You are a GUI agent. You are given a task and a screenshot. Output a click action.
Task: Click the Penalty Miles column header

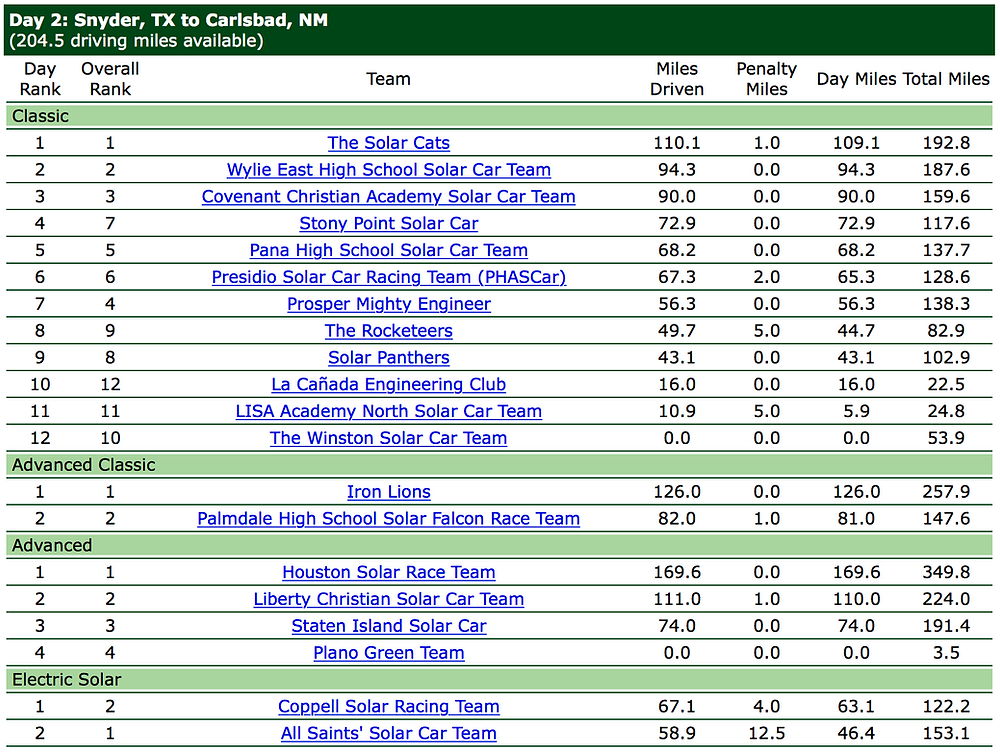767,79
